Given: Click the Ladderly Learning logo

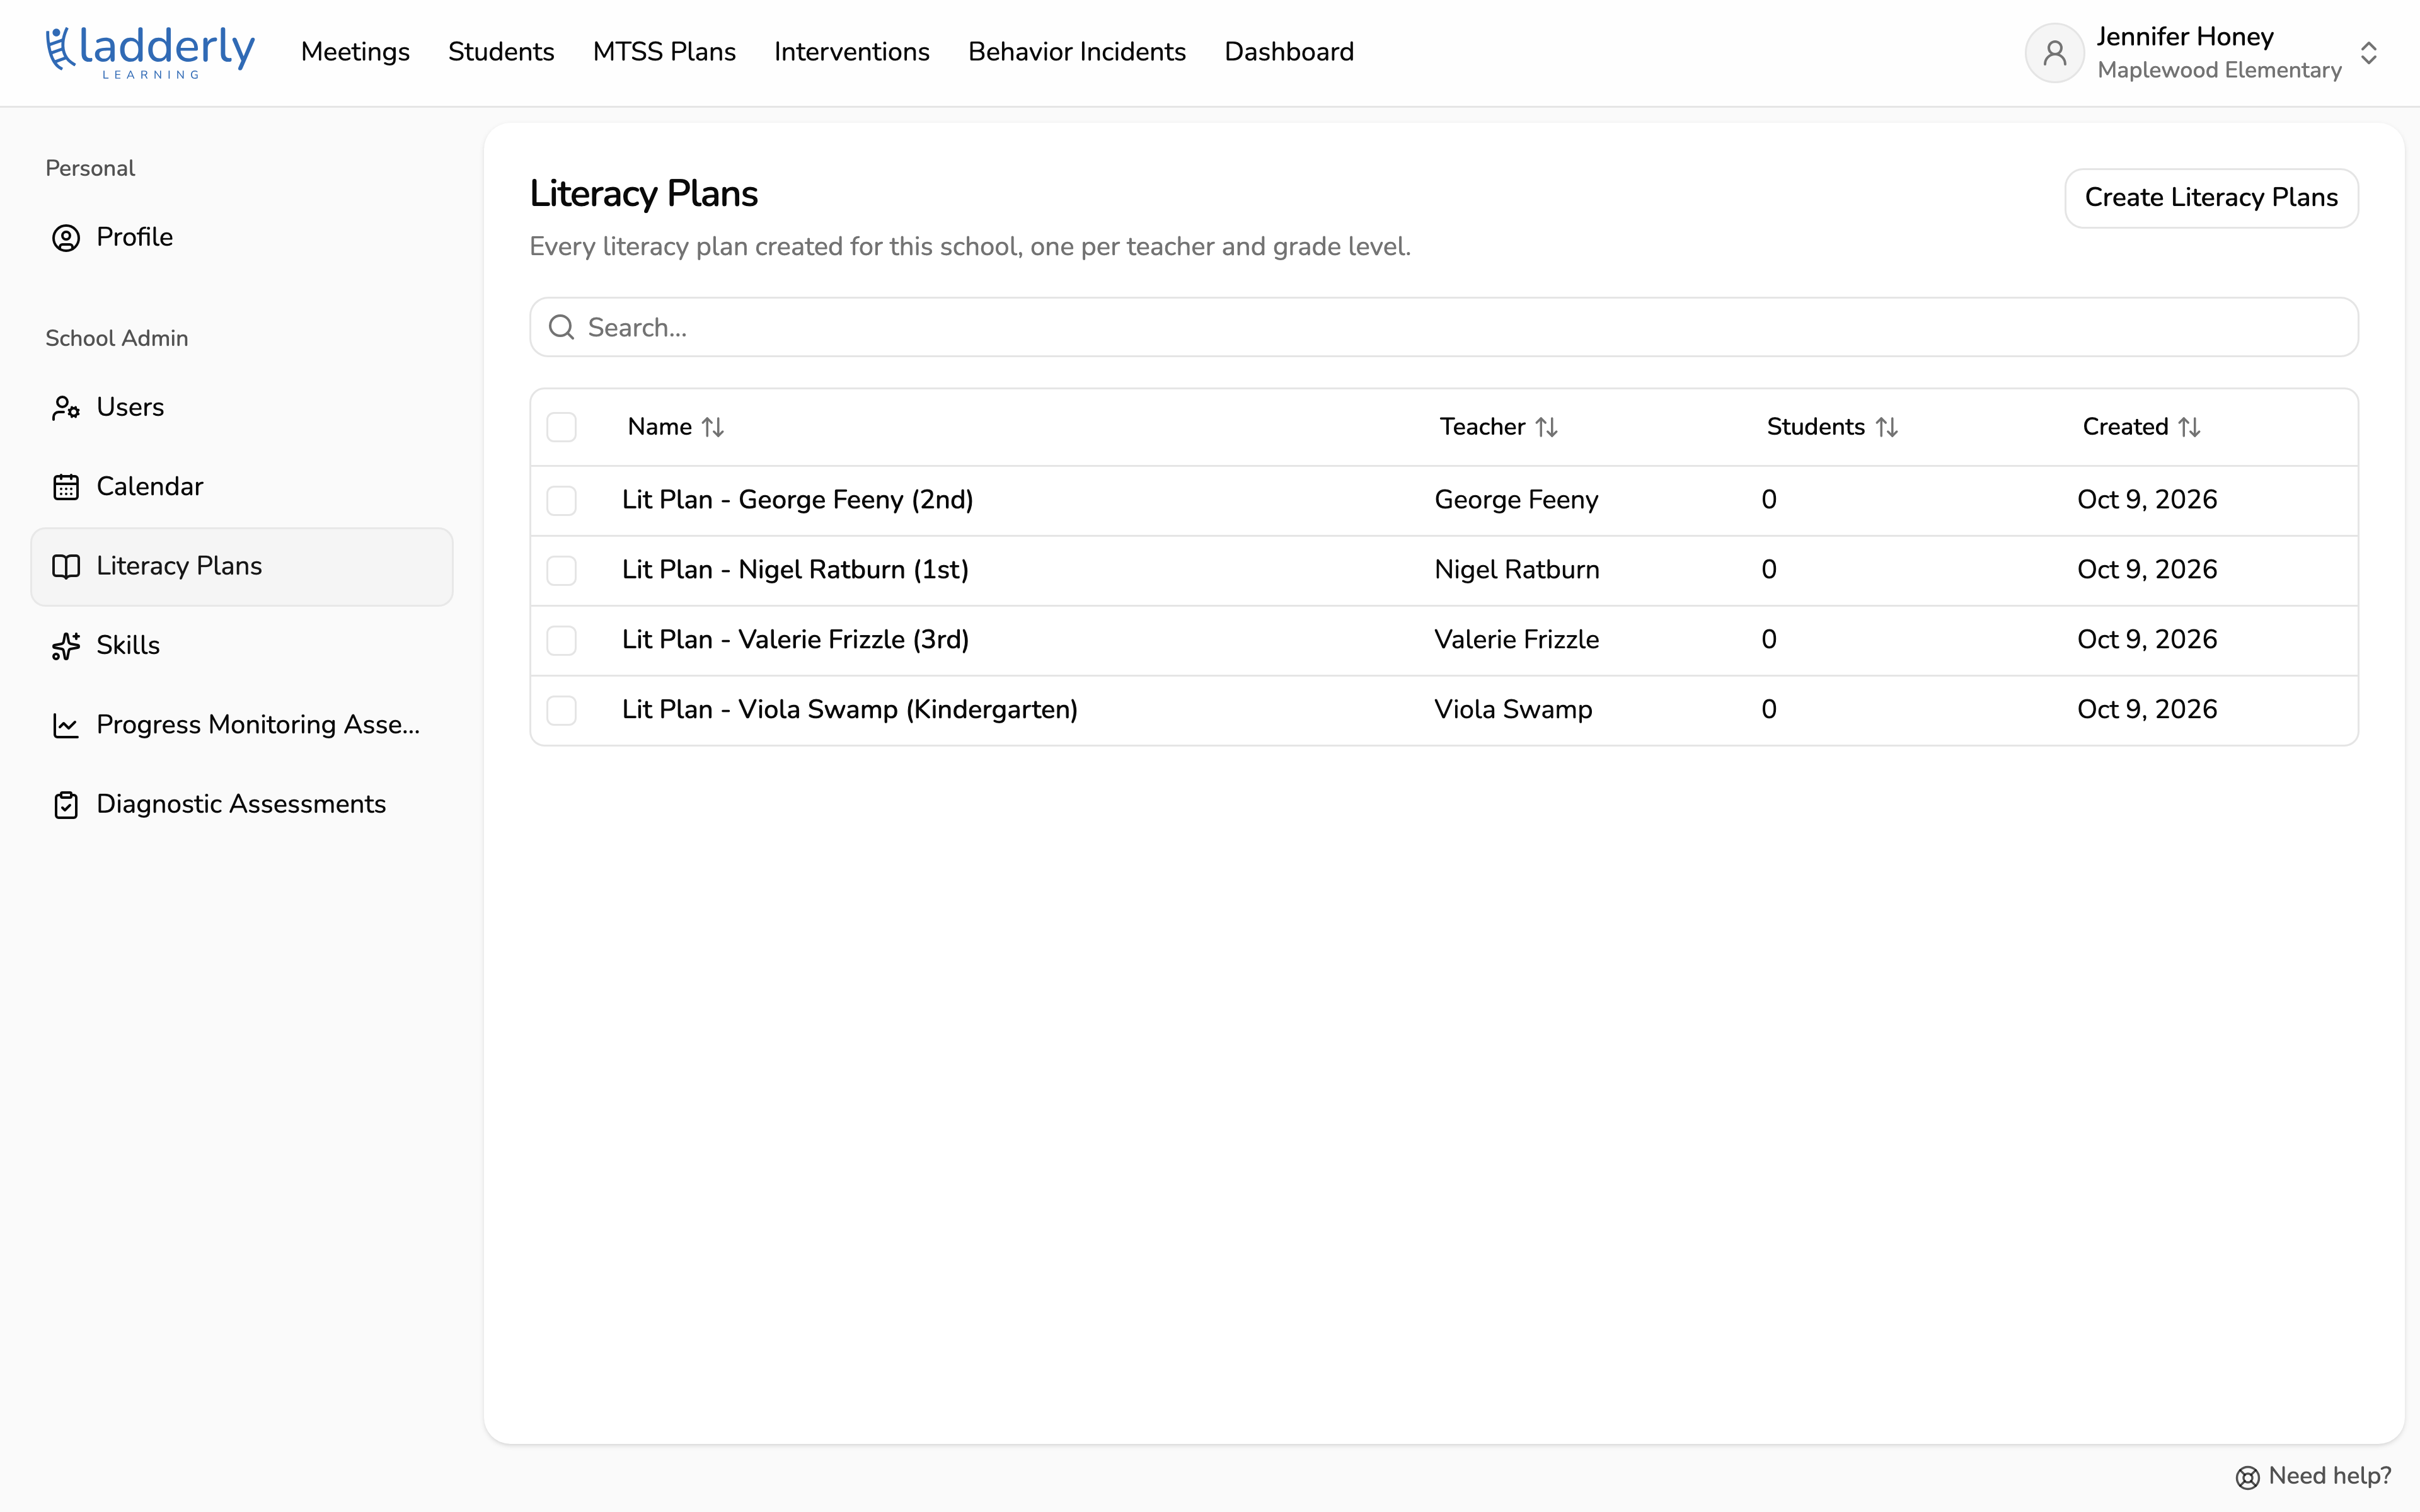Looking at the screenshot, I should coord(150,52).
